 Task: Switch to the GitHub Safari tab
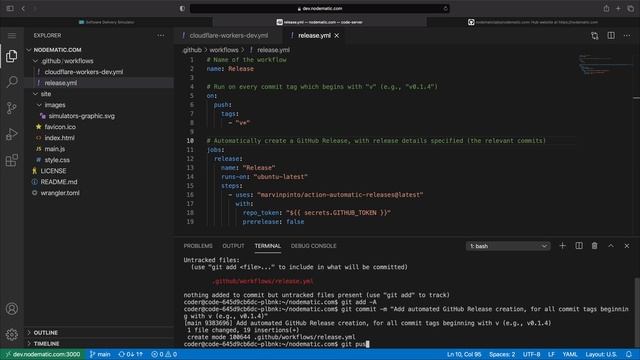click(533, 22)
